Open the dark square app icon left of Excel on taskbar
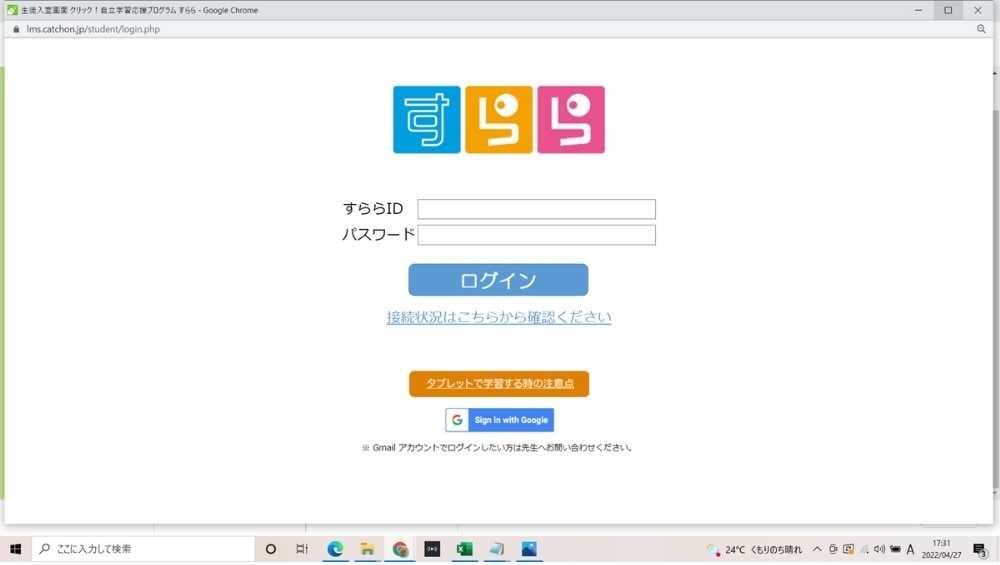The height and width of the screenshot is (565, 1000). (432, 549)
